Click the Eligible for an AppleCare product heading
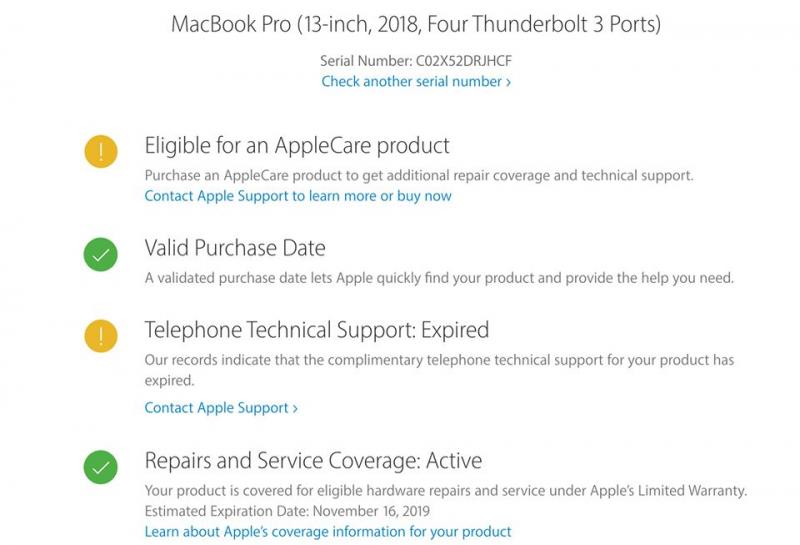This screenshot has width=800, height=545. (297, 146)
